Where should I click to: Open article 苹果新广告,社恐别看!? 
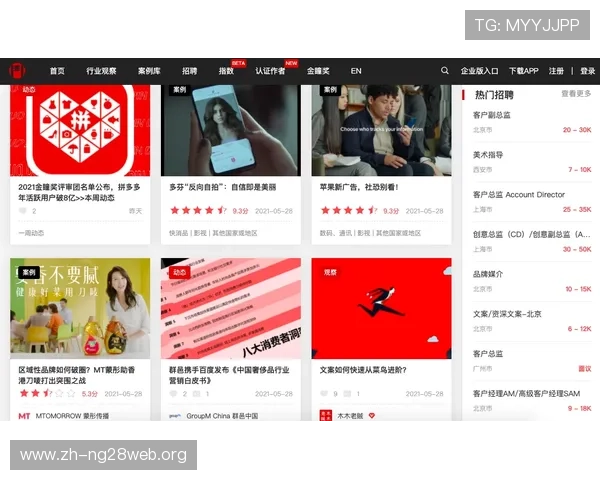[359, 187]
